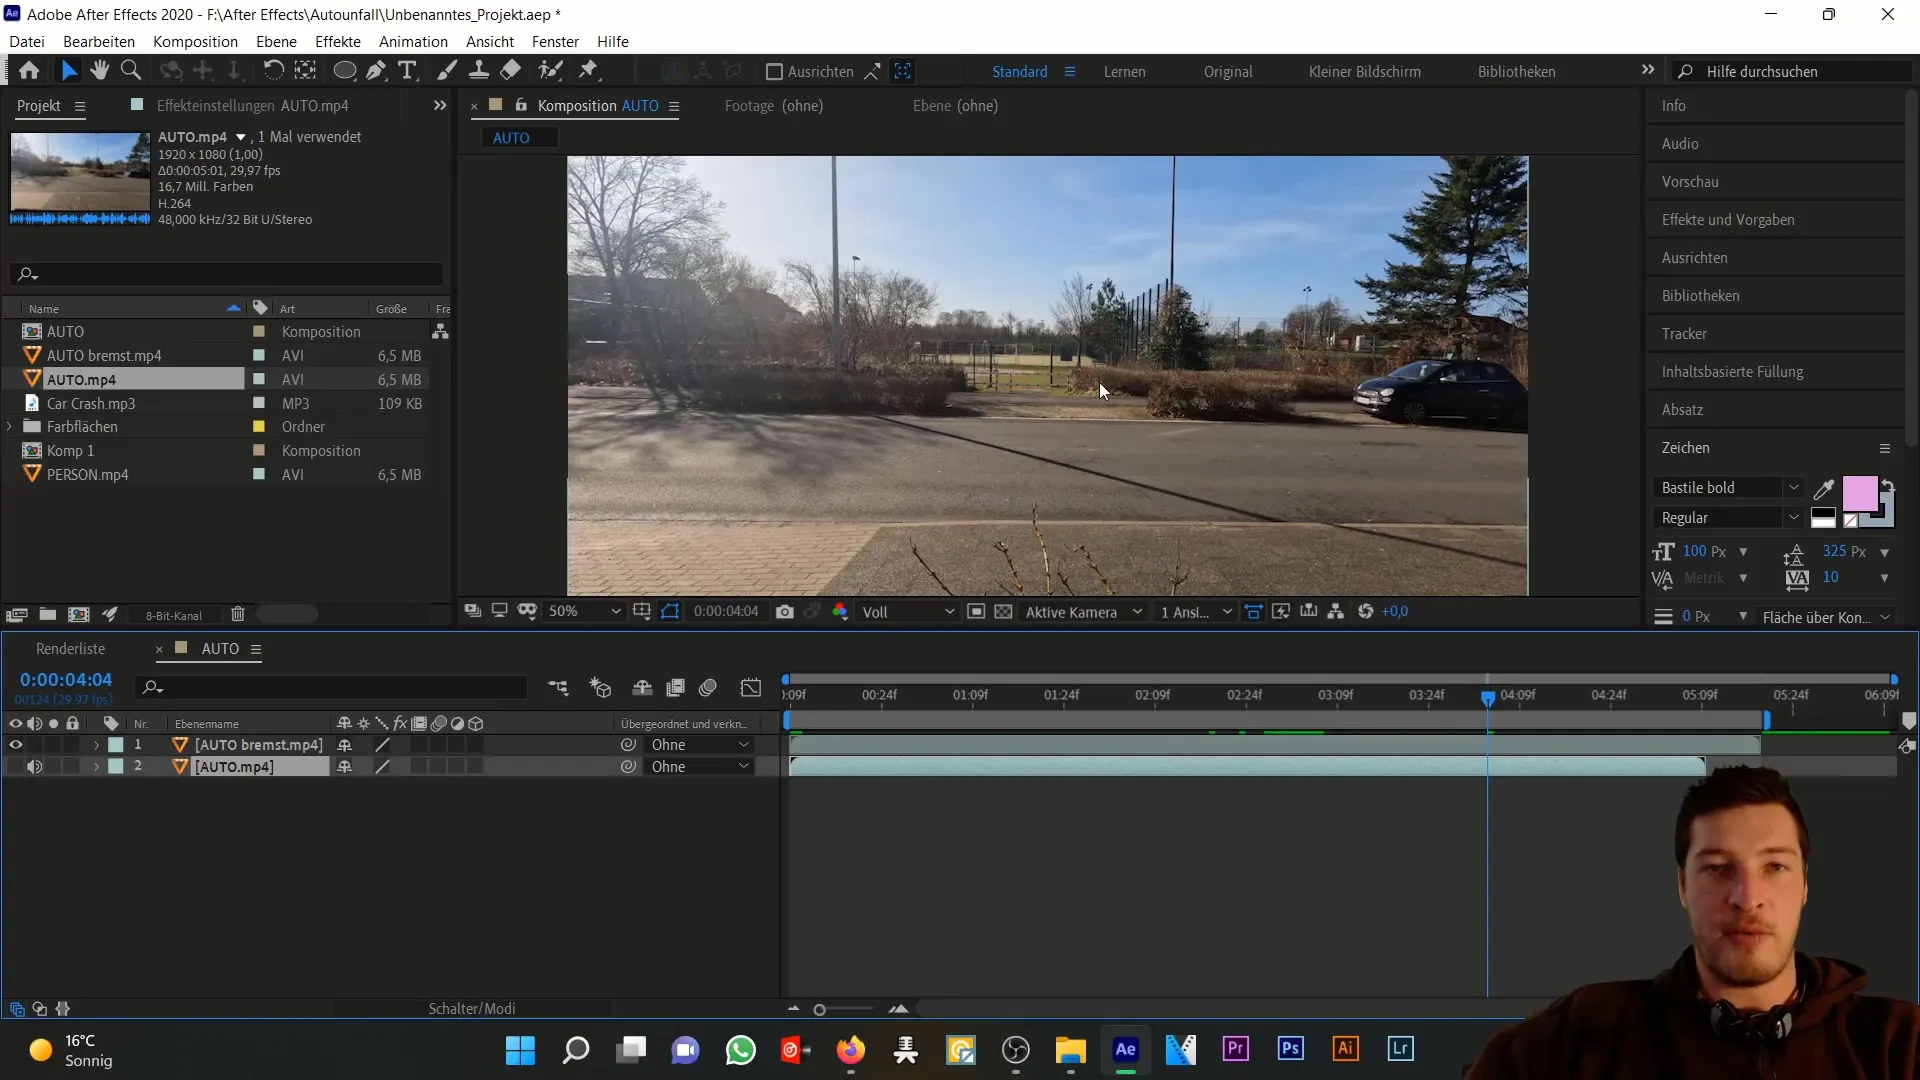Select the Shape tool in toolbar
Viewport: 1920px width, 1080px height.
(x=344, y=71)
